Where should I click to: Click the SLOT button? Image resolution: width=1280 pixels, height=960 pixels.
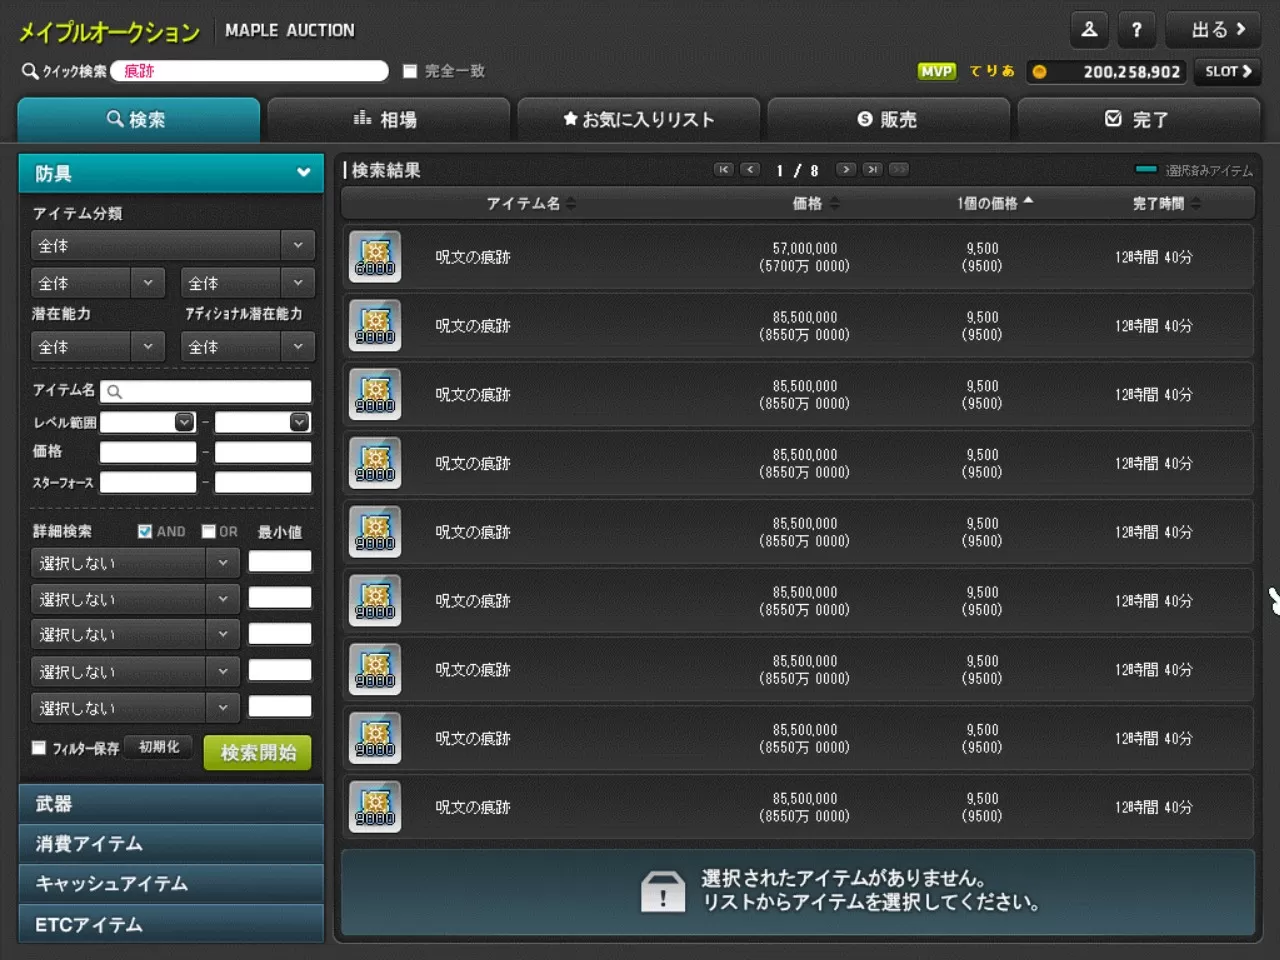[x=1228, y=71]
